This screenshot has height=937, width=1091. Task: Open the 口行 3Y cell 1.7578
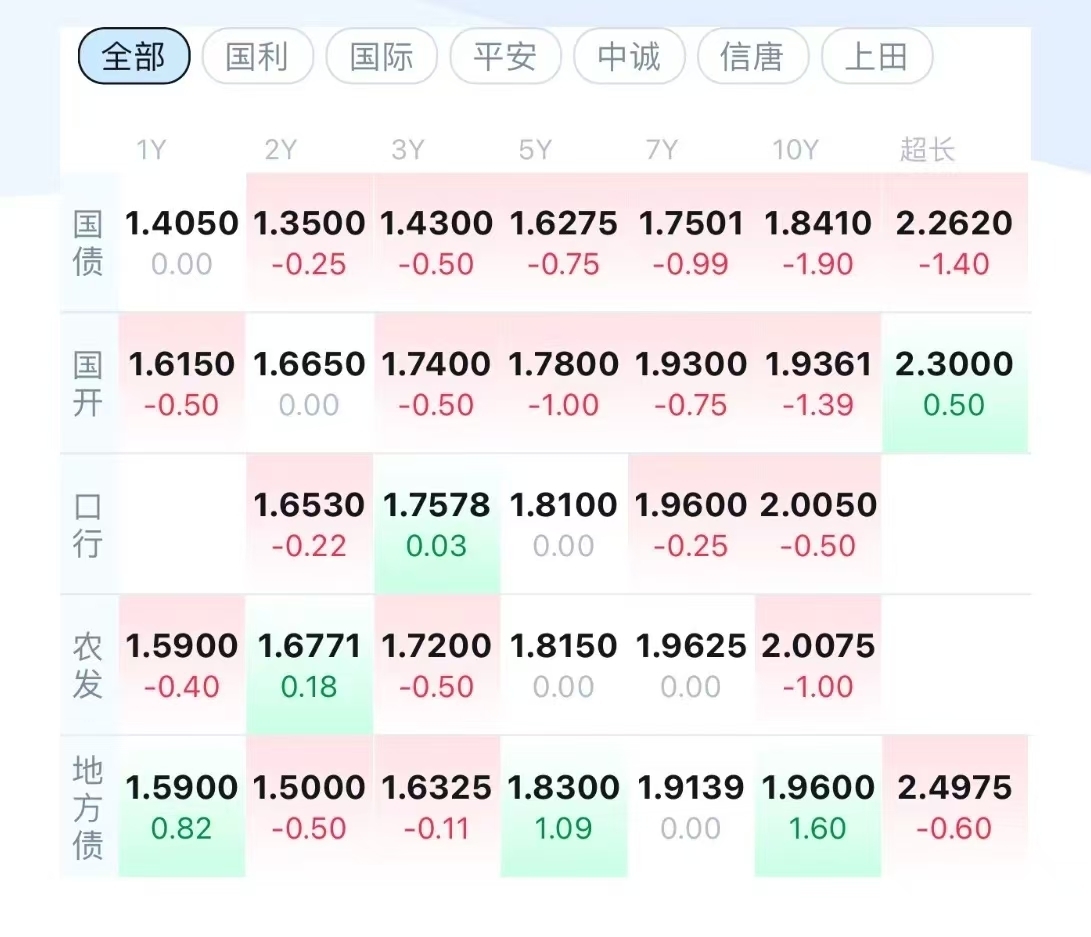(x=436, y=524)
